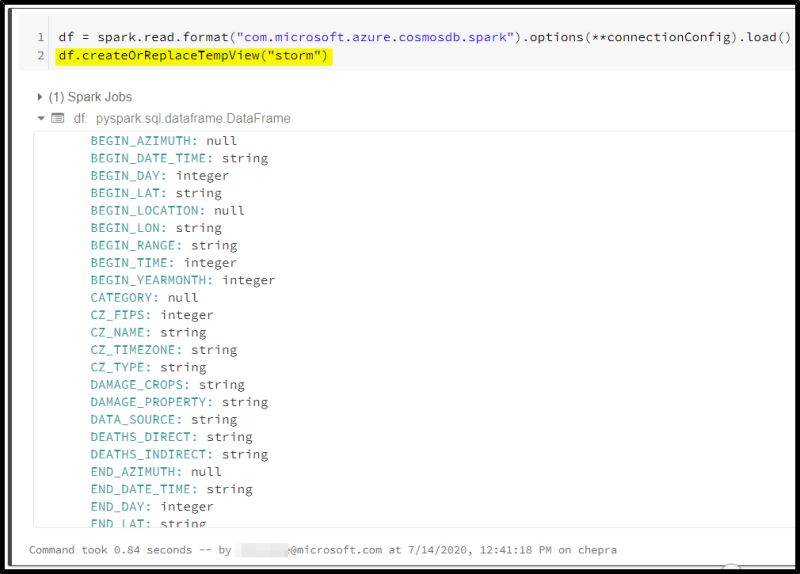This screenshot has height=574, width=800.
Task: Select the CZ_FIPS: integer row
Action: tap(152, 315)
